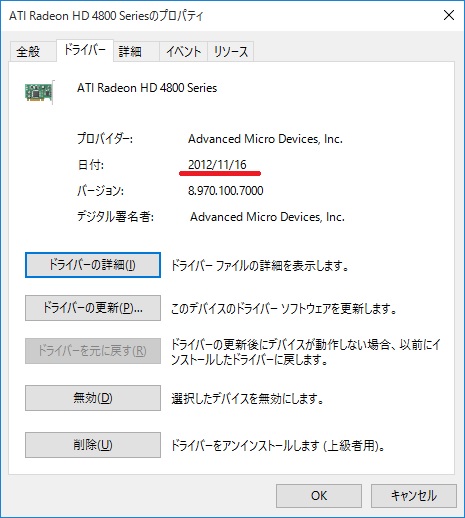Close the properties dialog with the X
The height and width of the screenshot is (518, 465).
click(449, 15)
